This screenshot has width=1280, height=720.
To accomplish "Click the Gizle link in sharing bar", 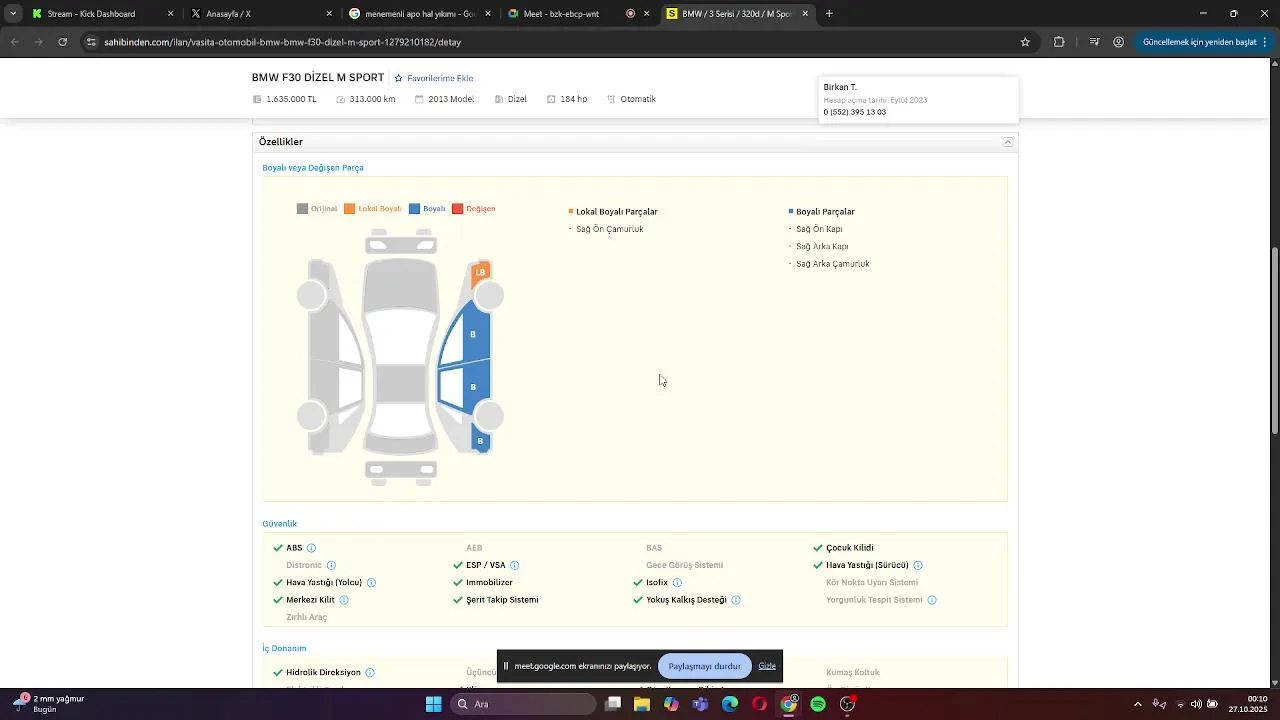I will coord(767,666).
